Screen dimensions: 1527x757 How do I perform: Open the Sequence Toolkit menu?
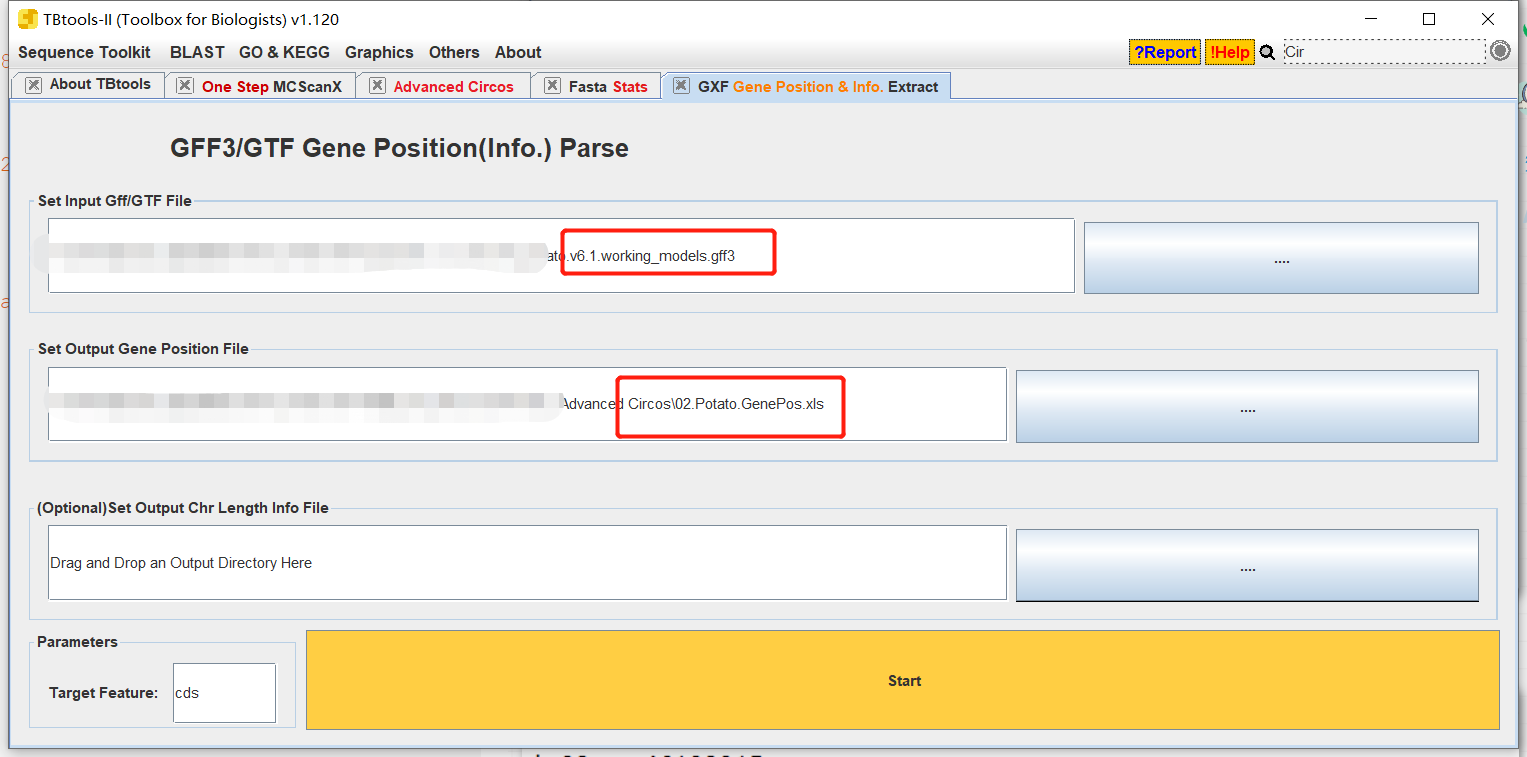coord(84,52)
